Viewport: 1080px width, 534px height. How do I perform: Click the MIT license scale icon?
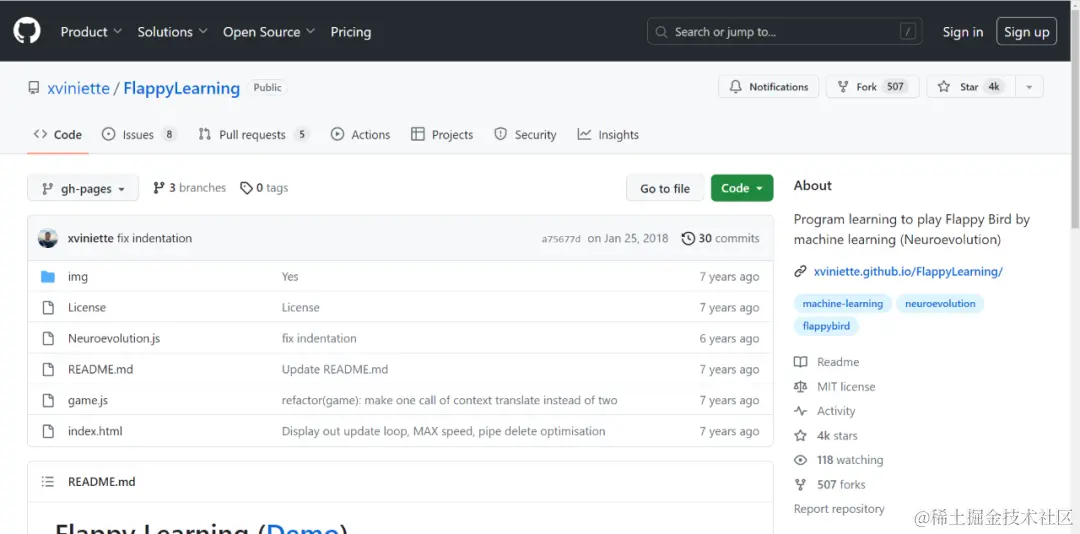pos(800,387)
